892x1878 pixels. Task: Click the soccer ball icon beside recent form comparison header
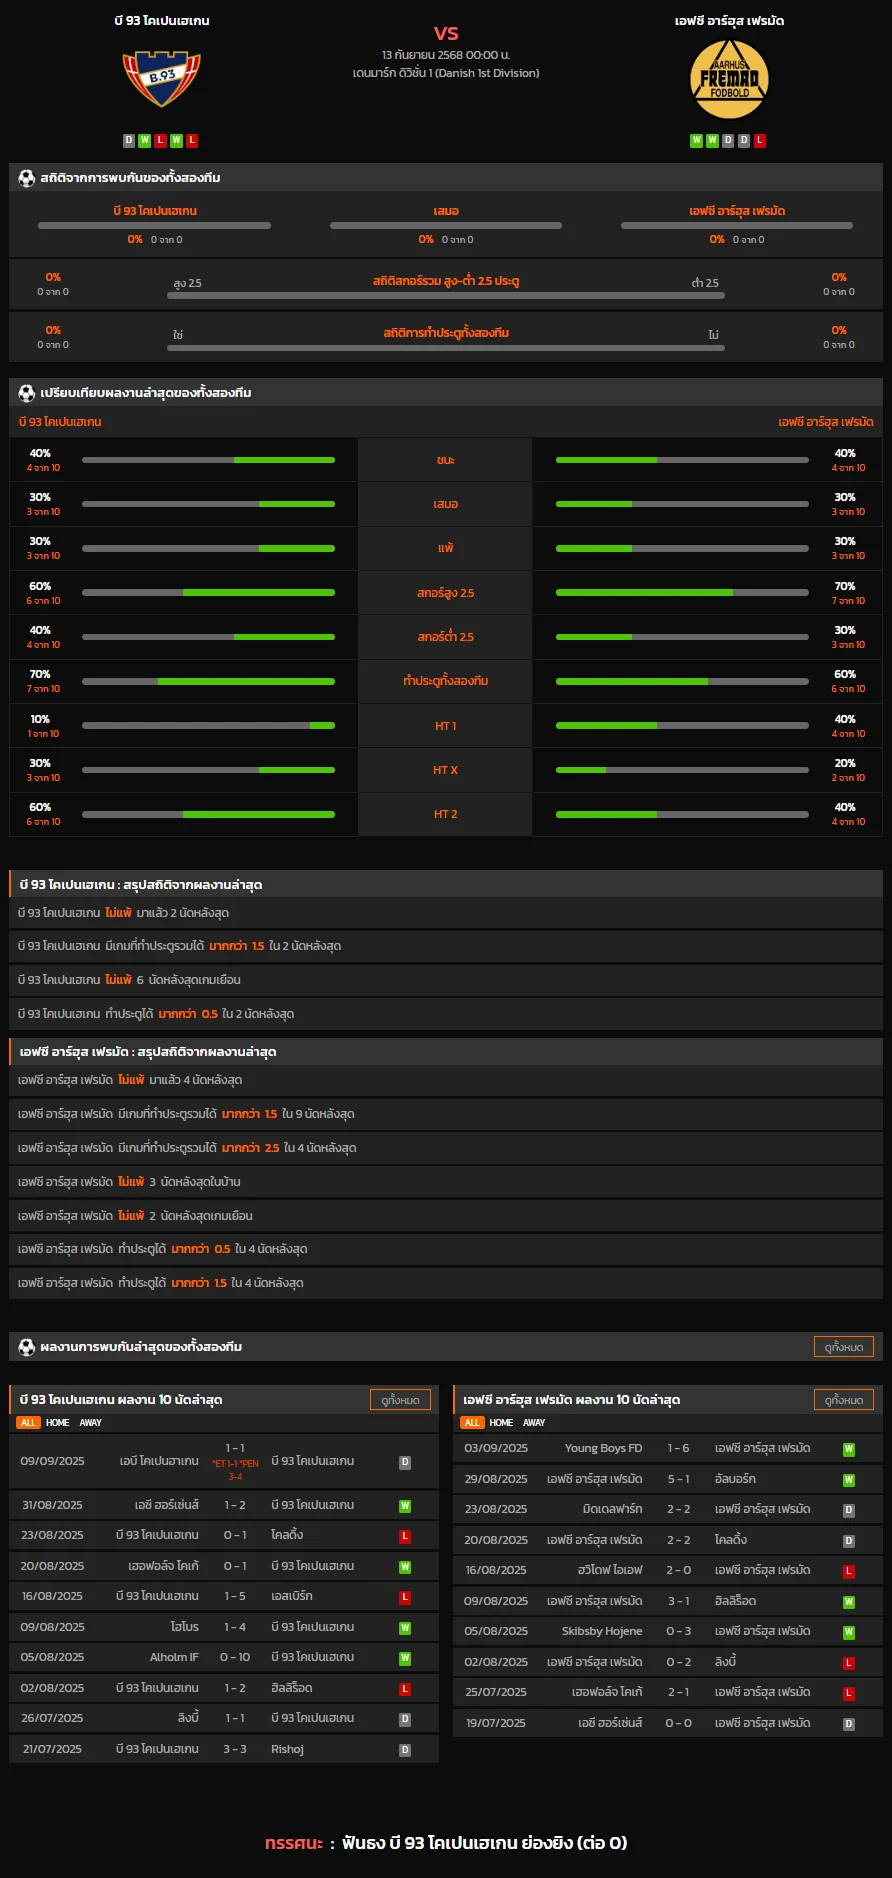(27, 393)
